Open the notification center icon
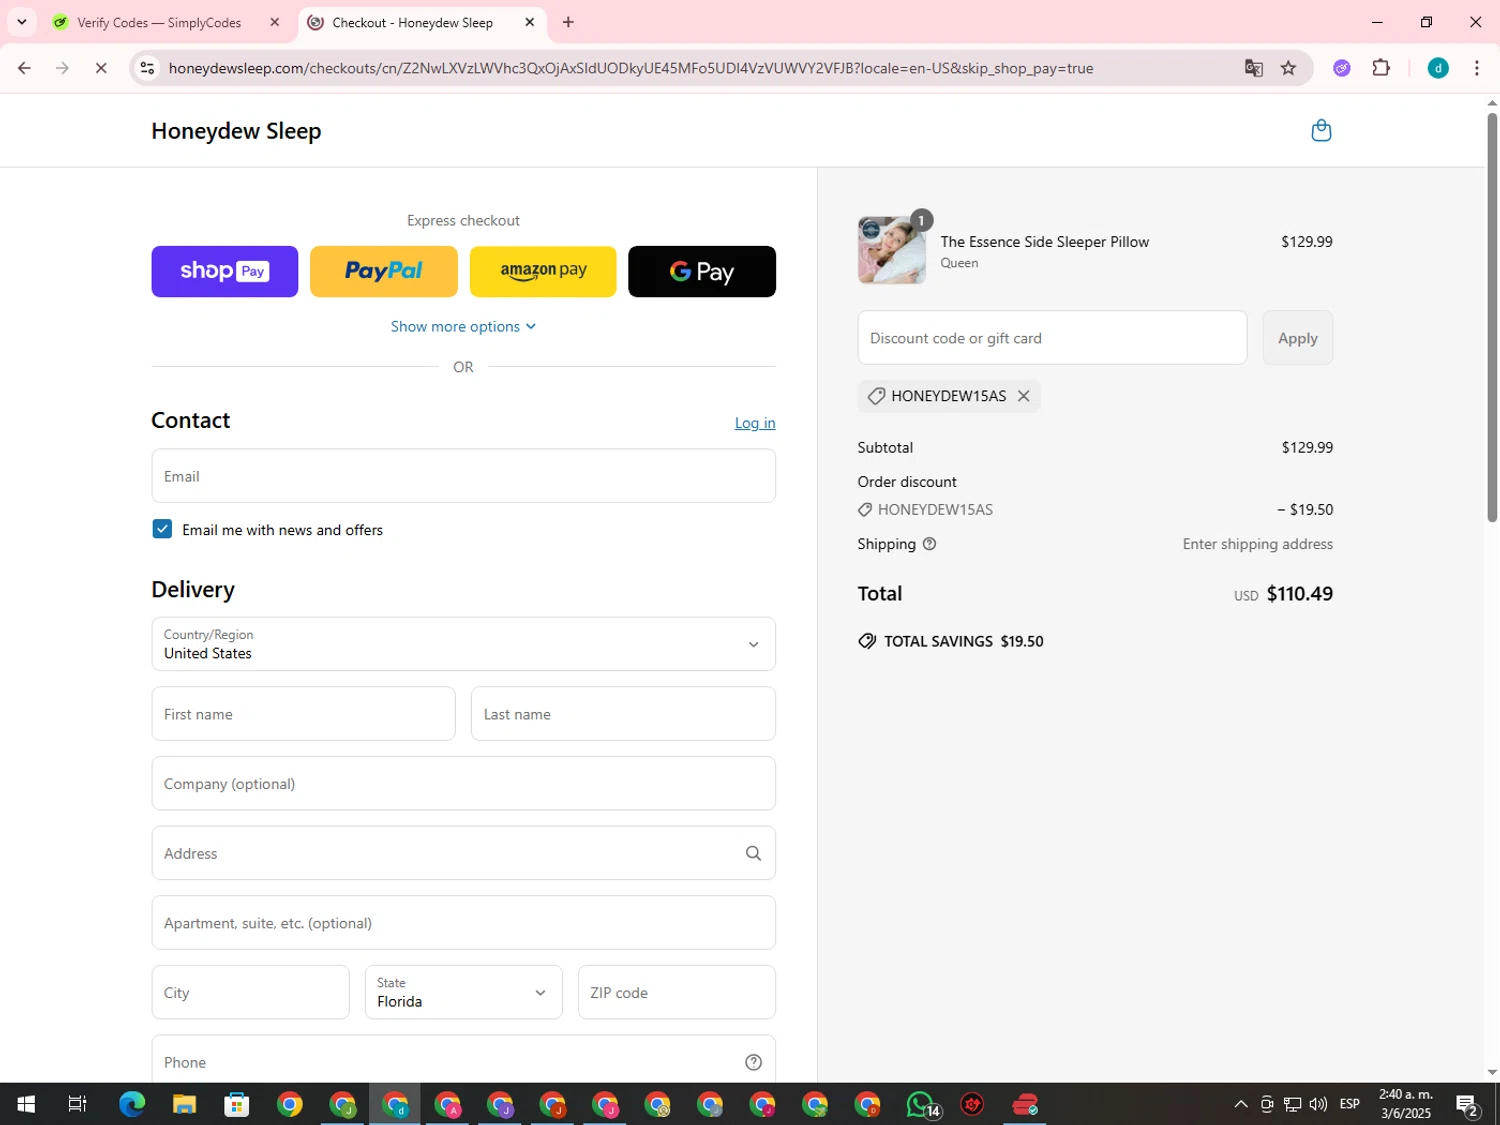 tap(1467, 1104)
